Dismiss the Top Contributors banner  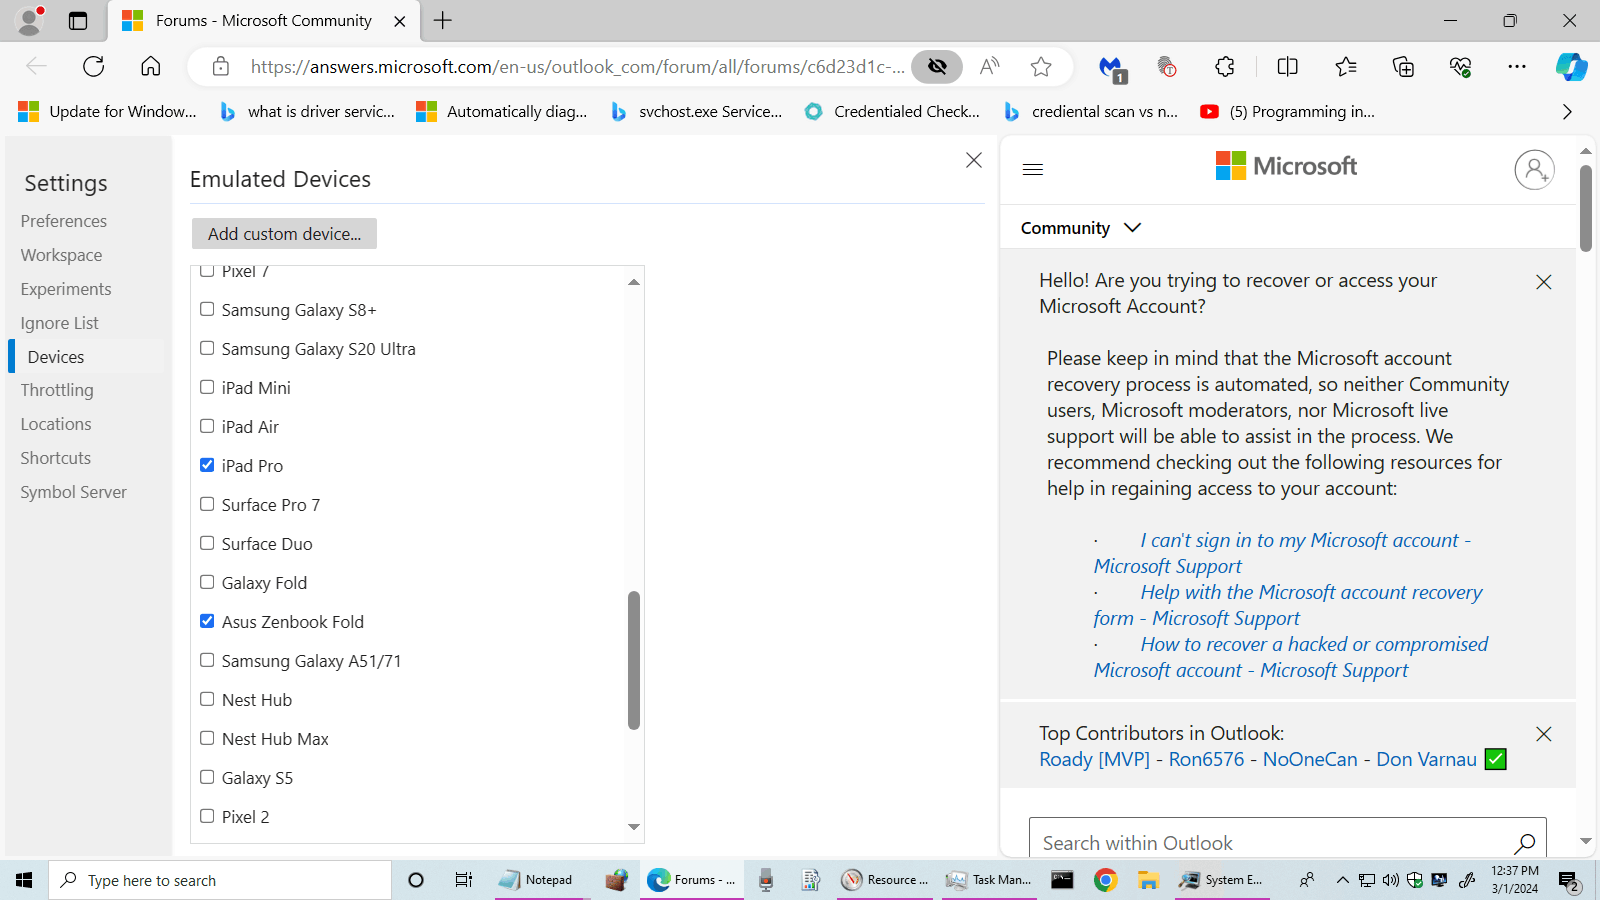(x=1544, y=734)
